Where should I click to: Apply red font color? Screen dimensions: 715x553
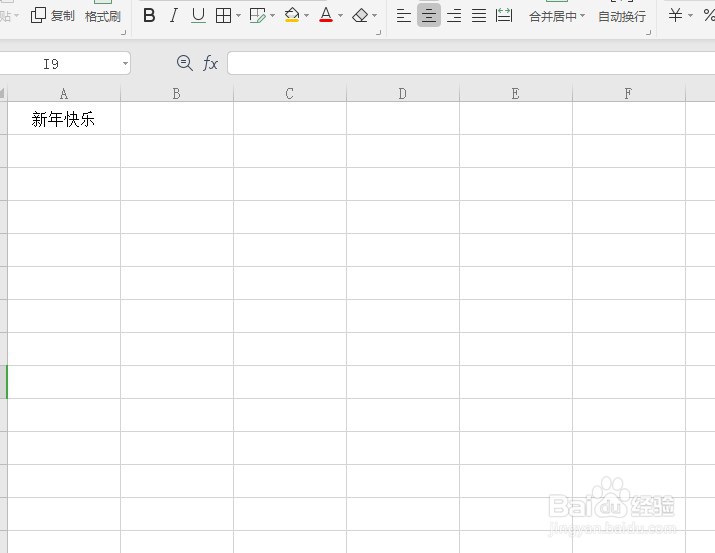tap(326, 16)
